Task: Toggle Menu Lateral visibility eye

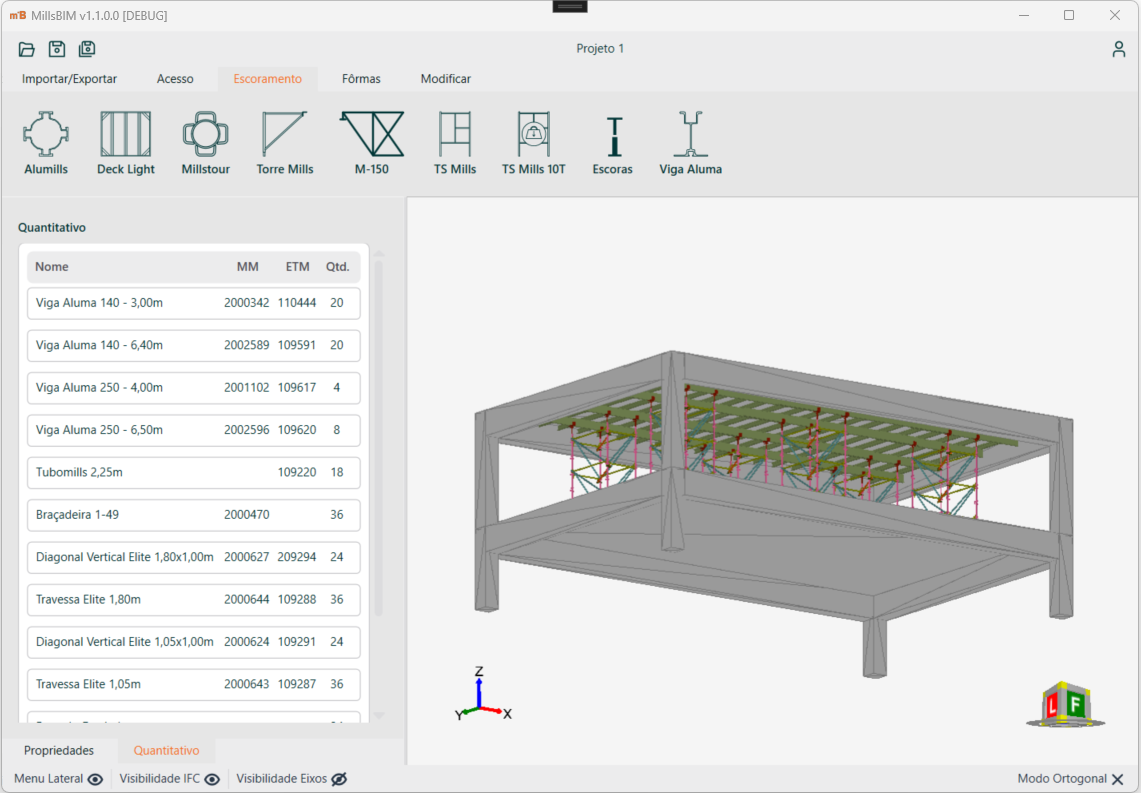Action: pos(96,779)
